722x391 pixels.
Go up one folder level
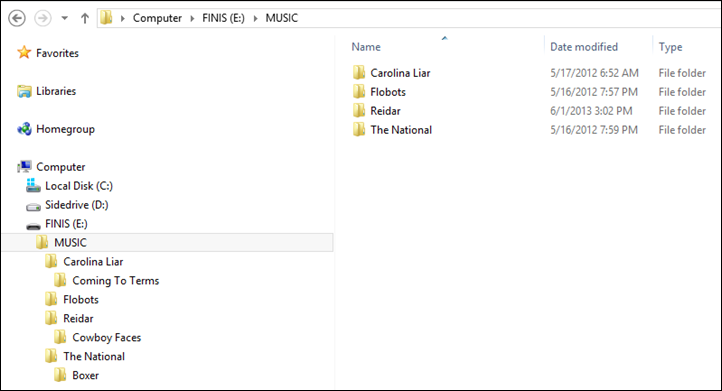[85, 18]
